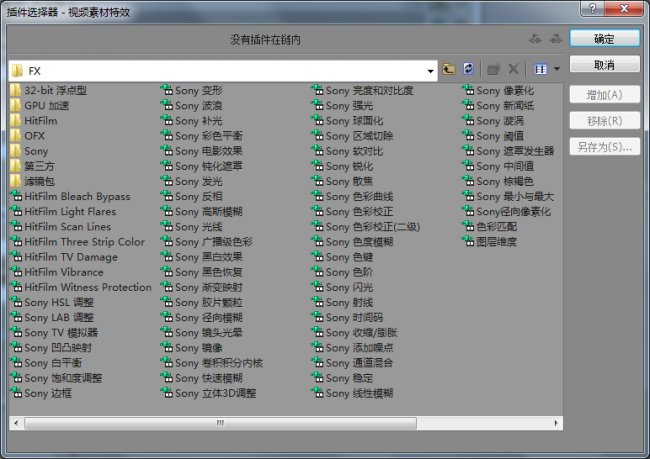Image resolution: width=650 pixels, height=459 pixels.
Task: Click the refresh plugin list icon
Action: click(x=468, y=69)
